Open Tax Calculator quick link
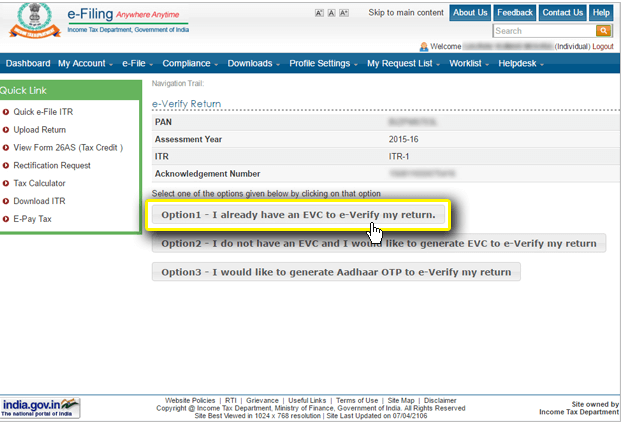Screen dimensions: 623x443 (39, 184)
